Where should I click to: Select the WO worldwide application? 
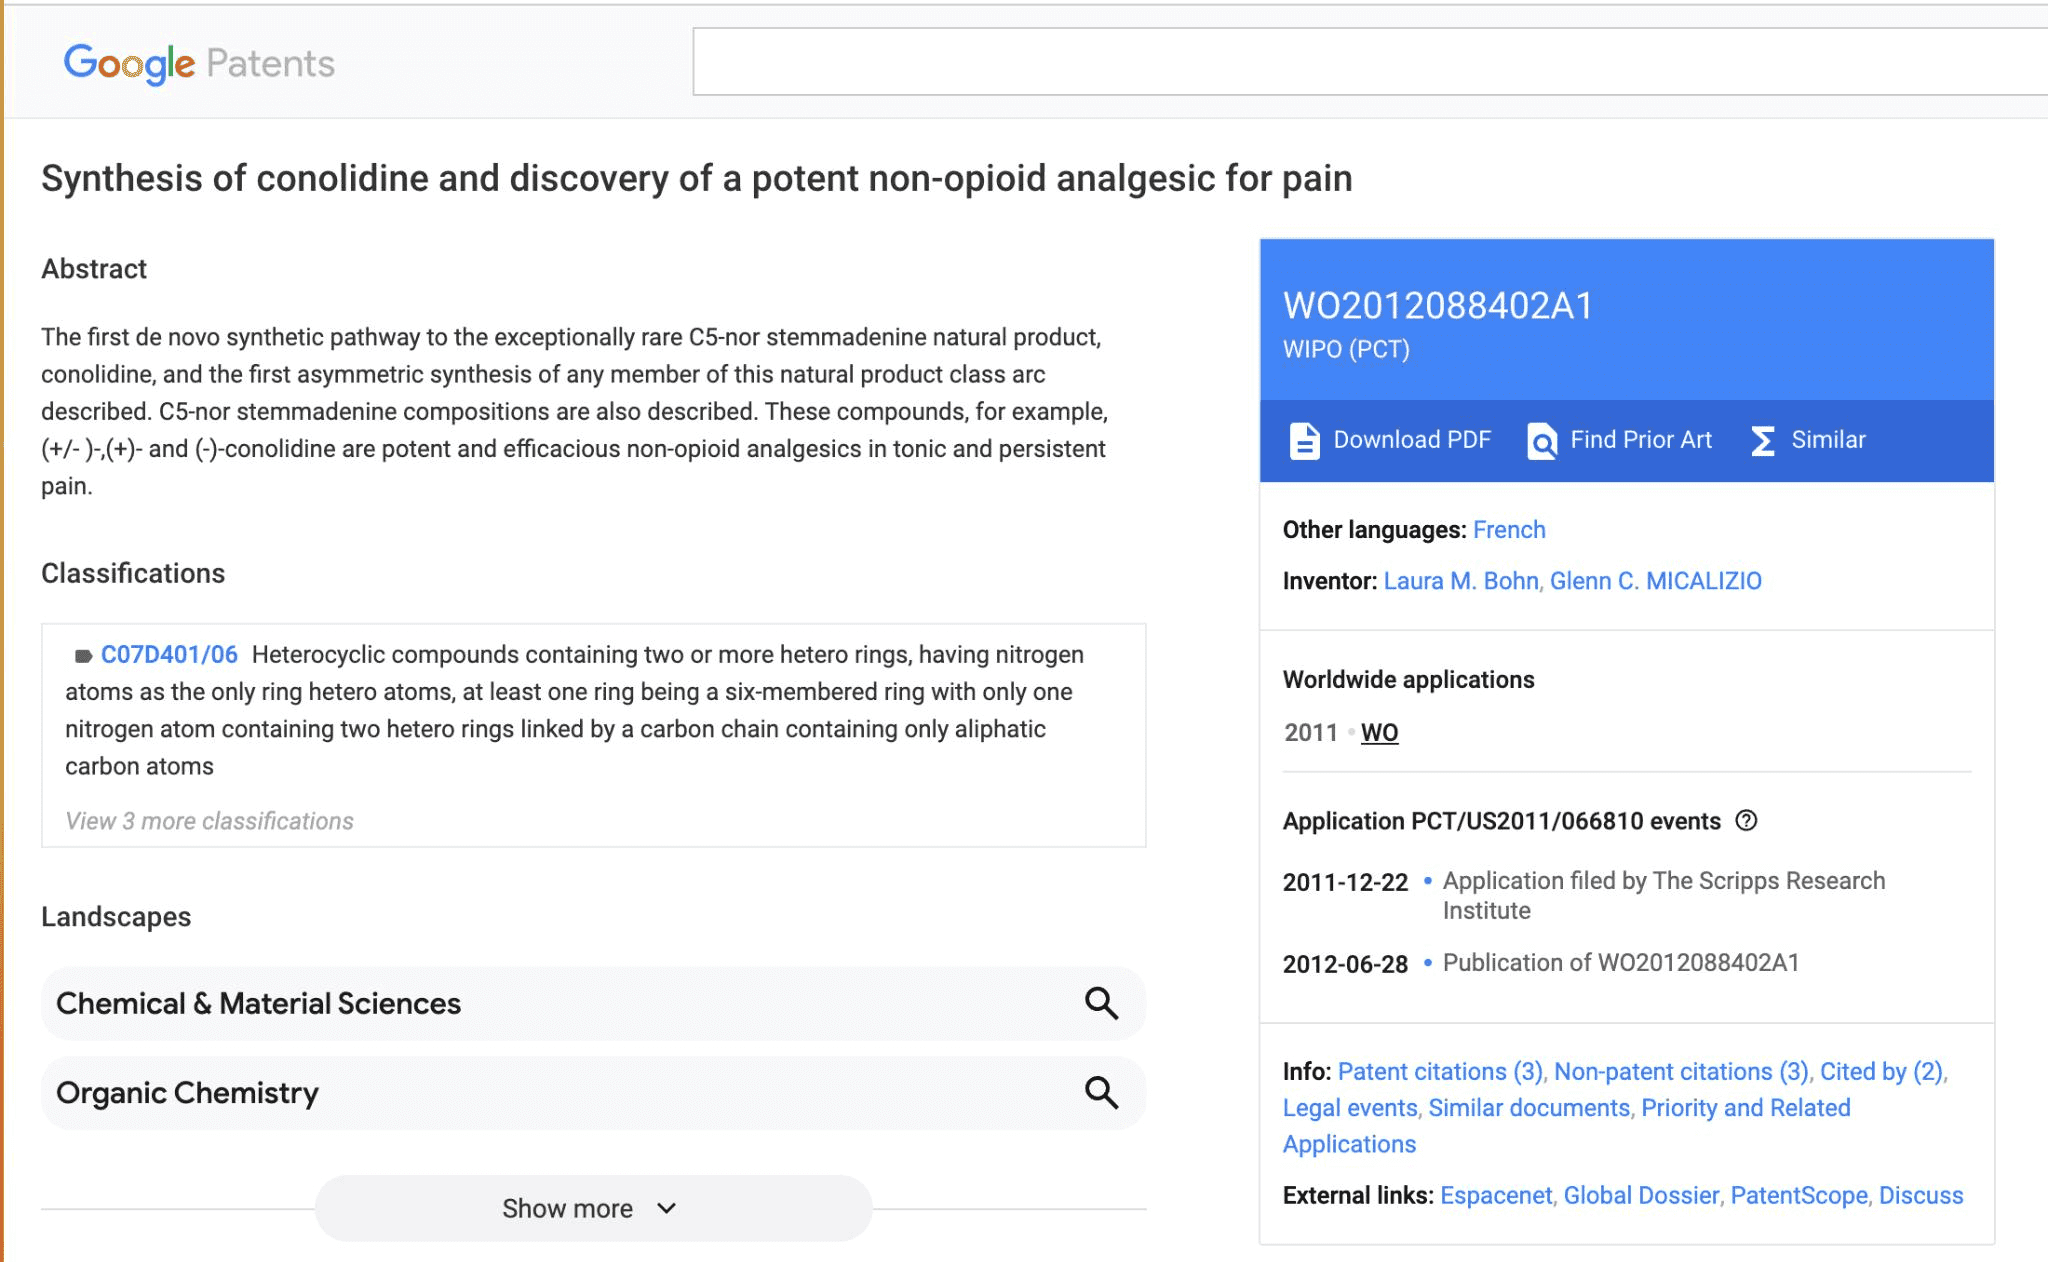coord(1379,733)
